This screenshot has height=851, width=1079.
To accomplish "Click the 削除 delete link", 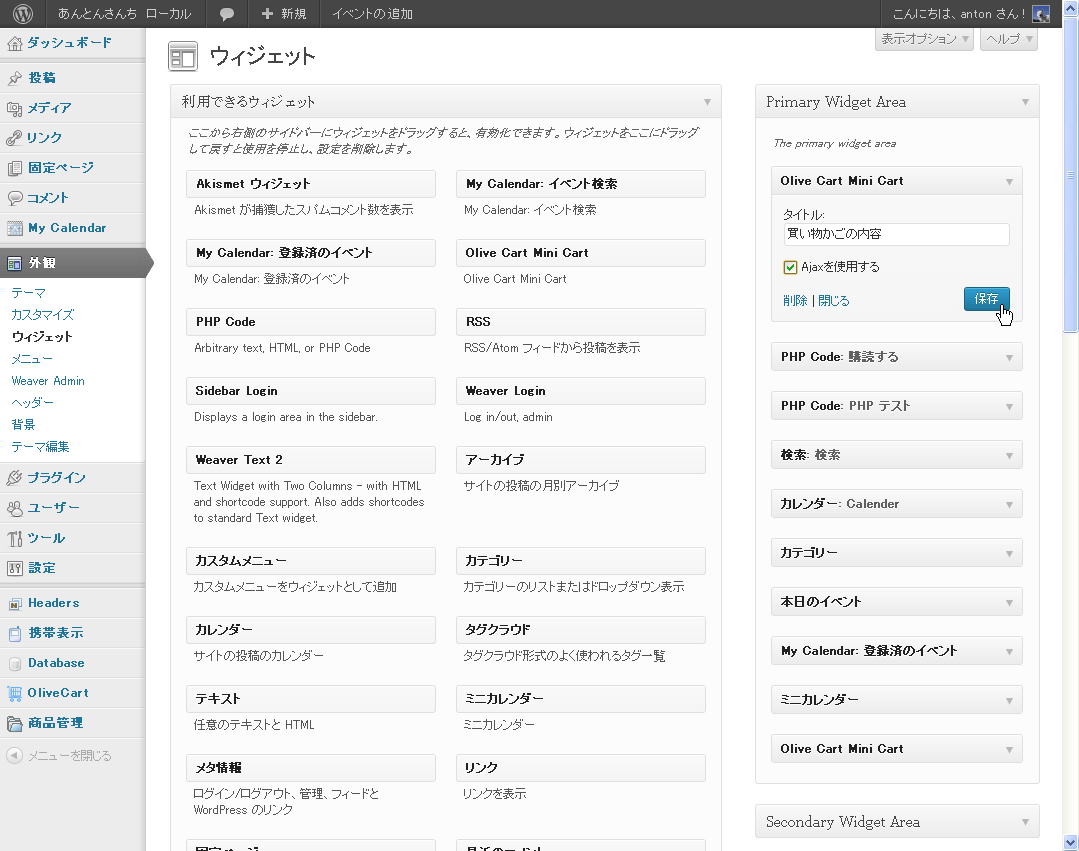I will pos(795,301).
